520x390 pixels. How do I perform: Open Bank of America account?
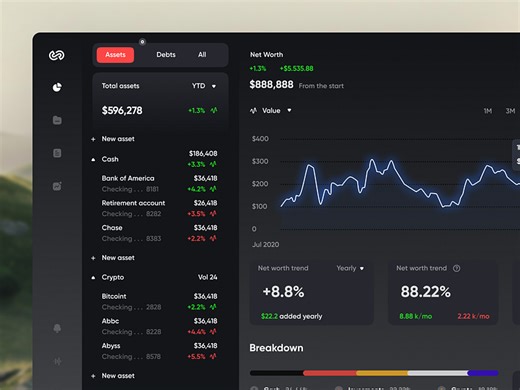(159, 184)
